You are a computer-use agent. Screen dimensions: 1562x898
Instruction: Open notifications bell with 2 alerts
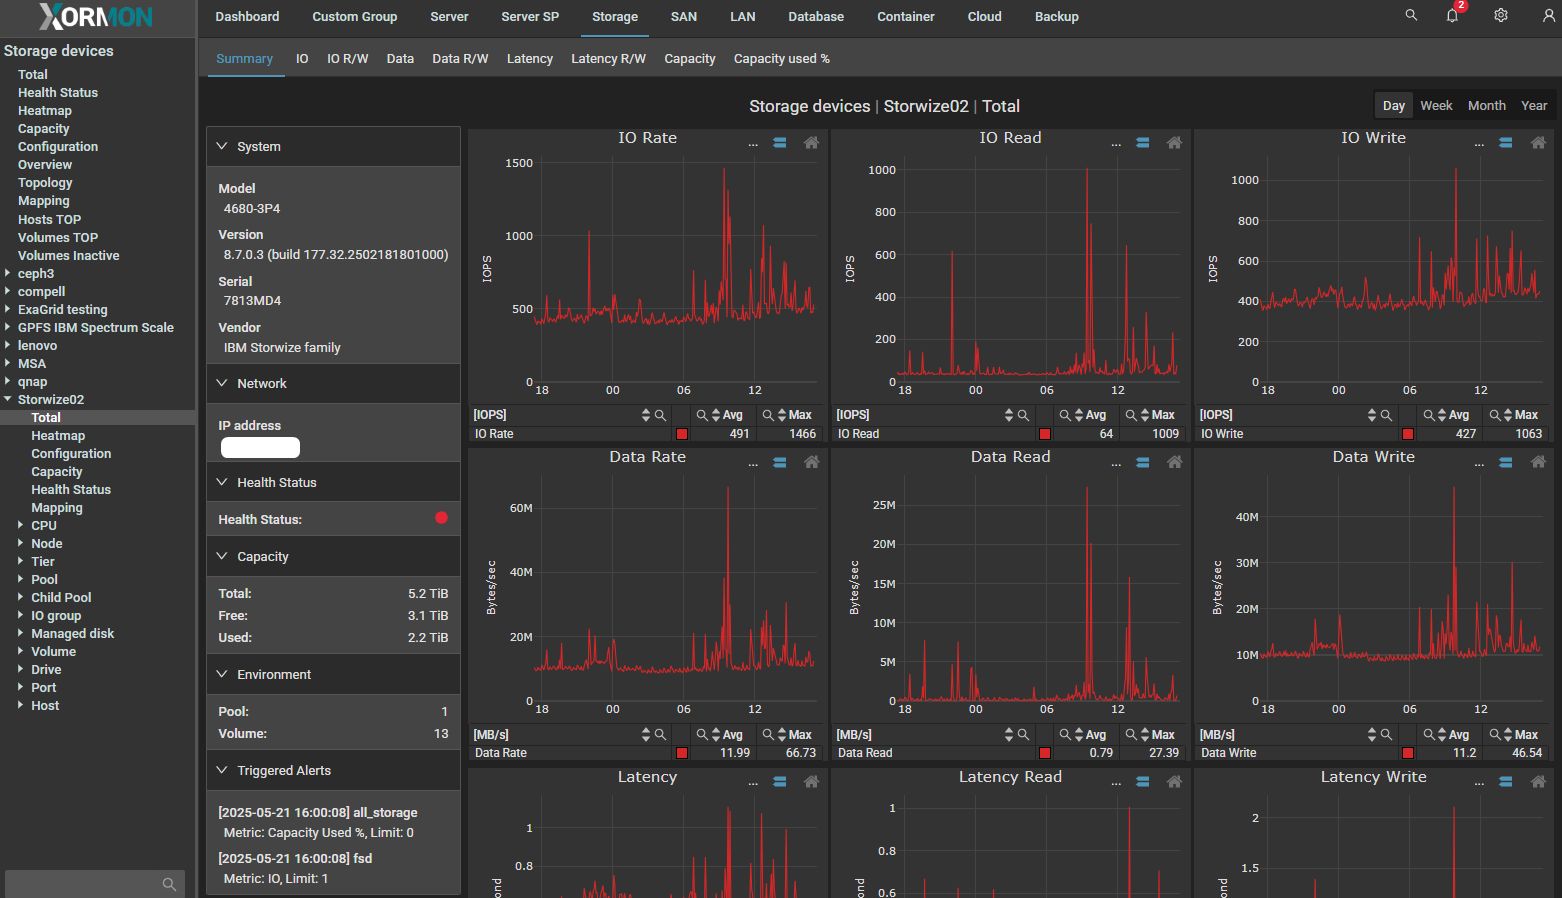coord(1453,16)
